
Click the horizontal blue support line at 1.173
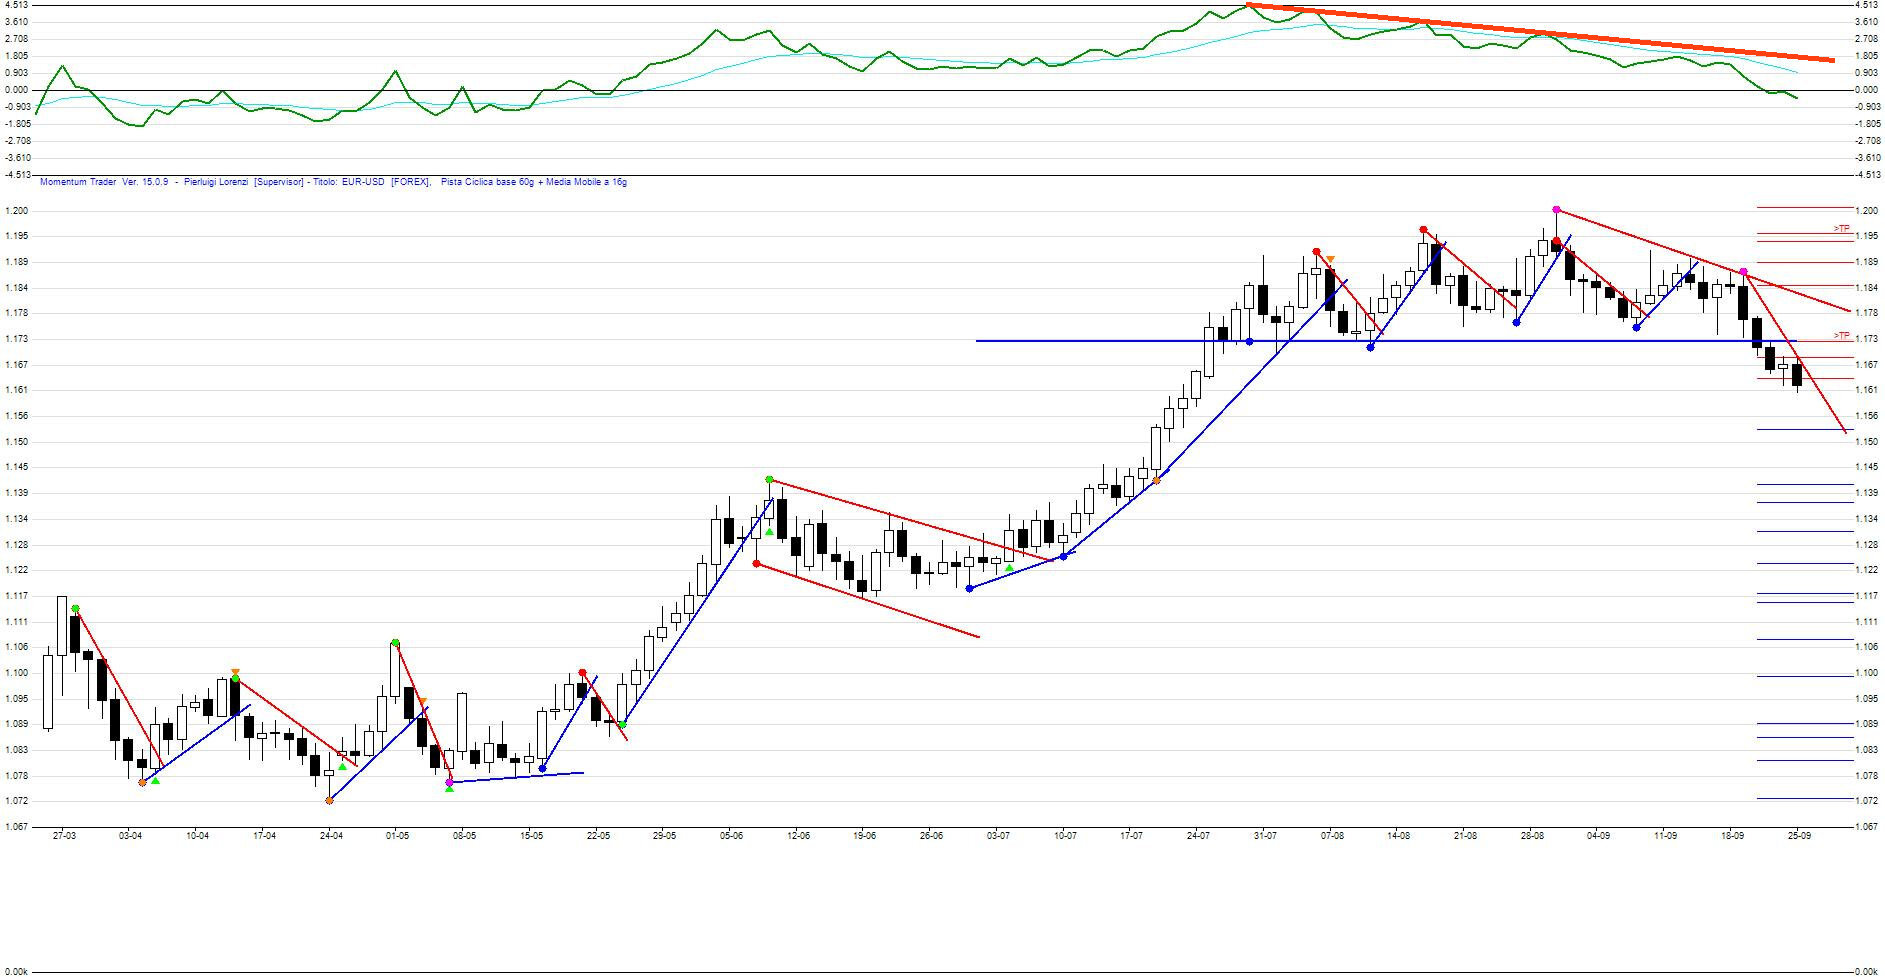(x=1100, y=341)
